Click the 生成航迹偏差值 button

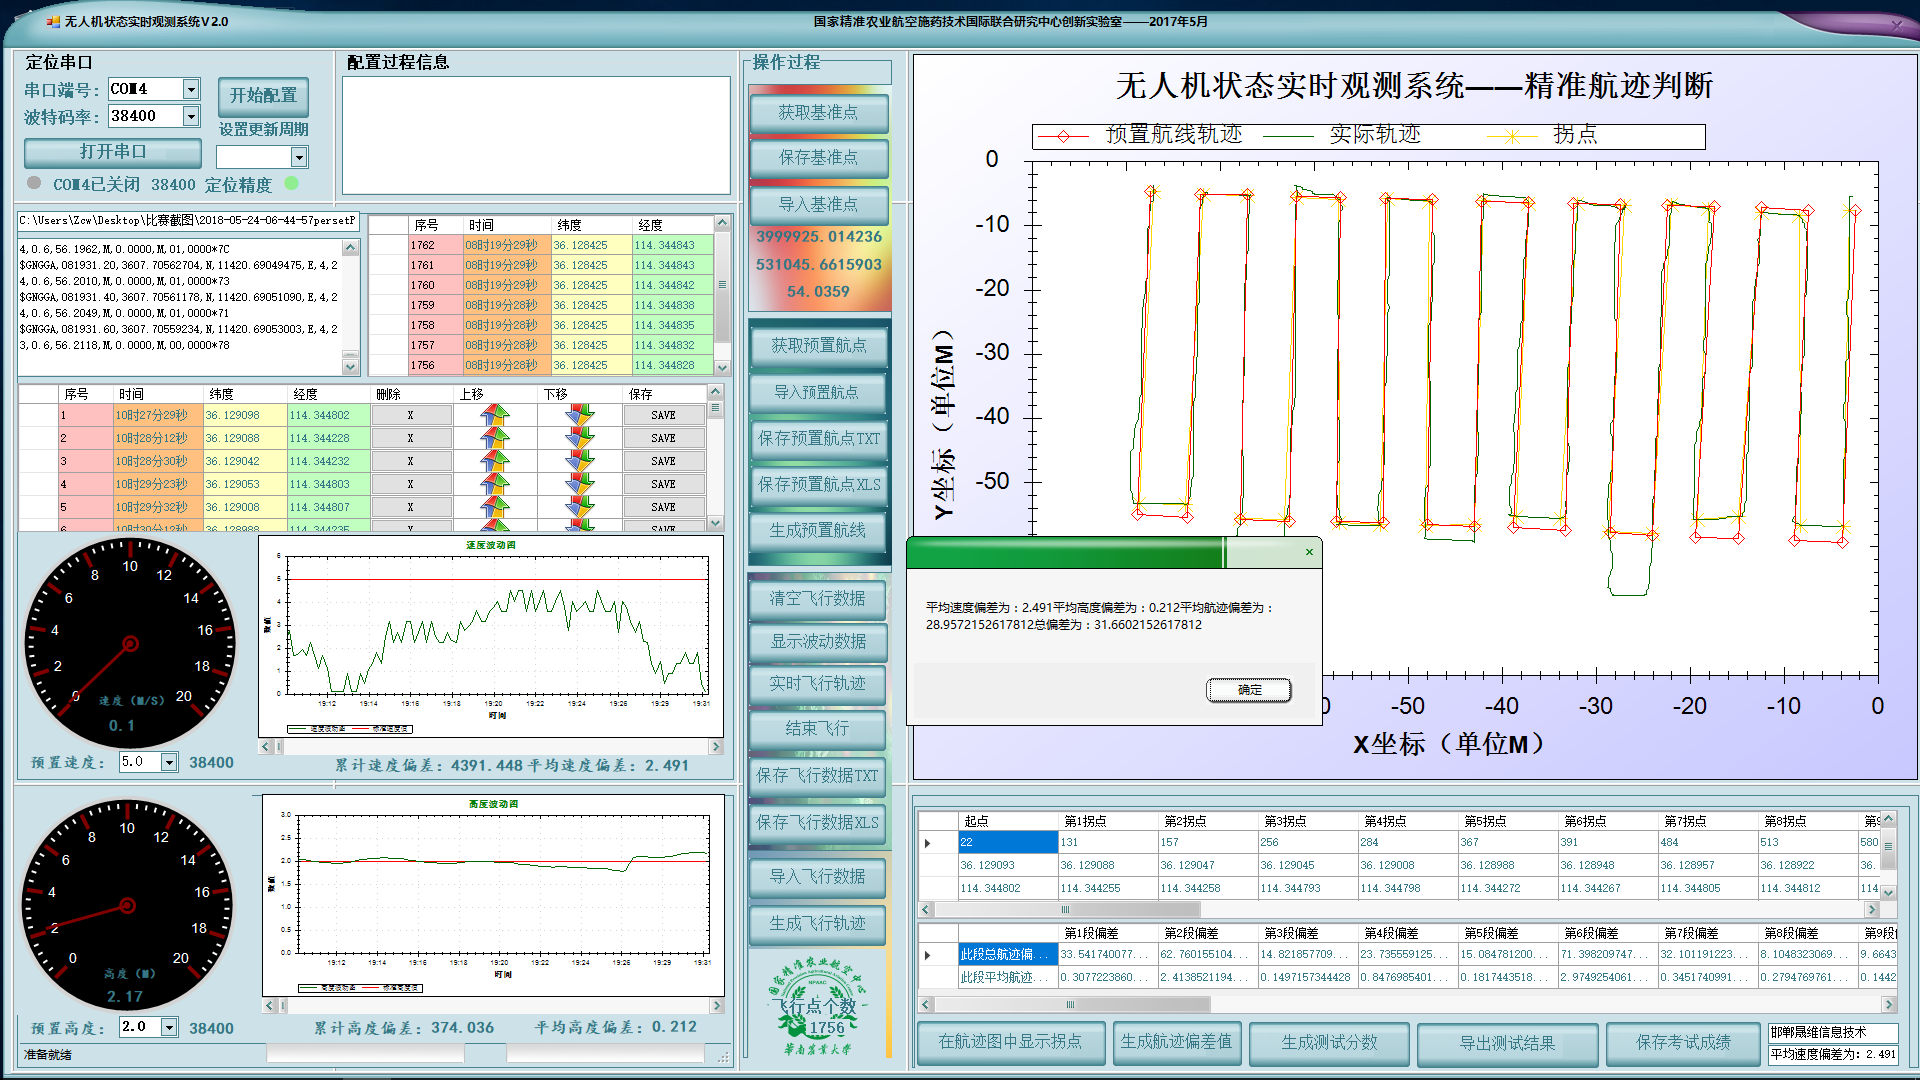pyautogui.click(x=1177, y=1042)
